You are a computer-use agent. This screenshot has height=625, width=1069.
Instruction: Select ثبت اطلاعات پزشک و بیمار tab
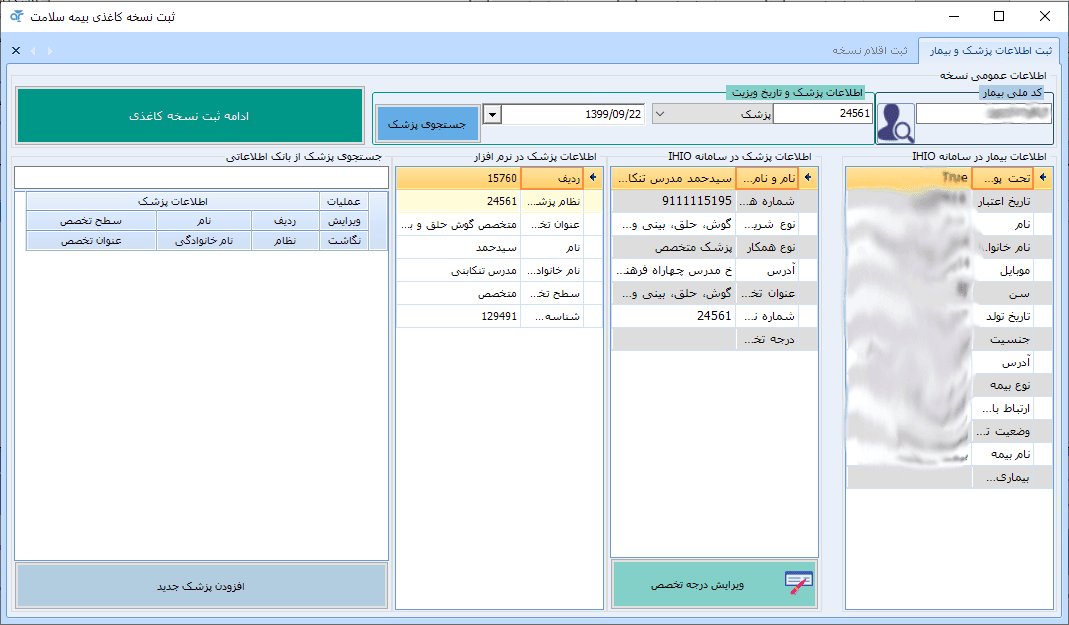coord(990,51)
